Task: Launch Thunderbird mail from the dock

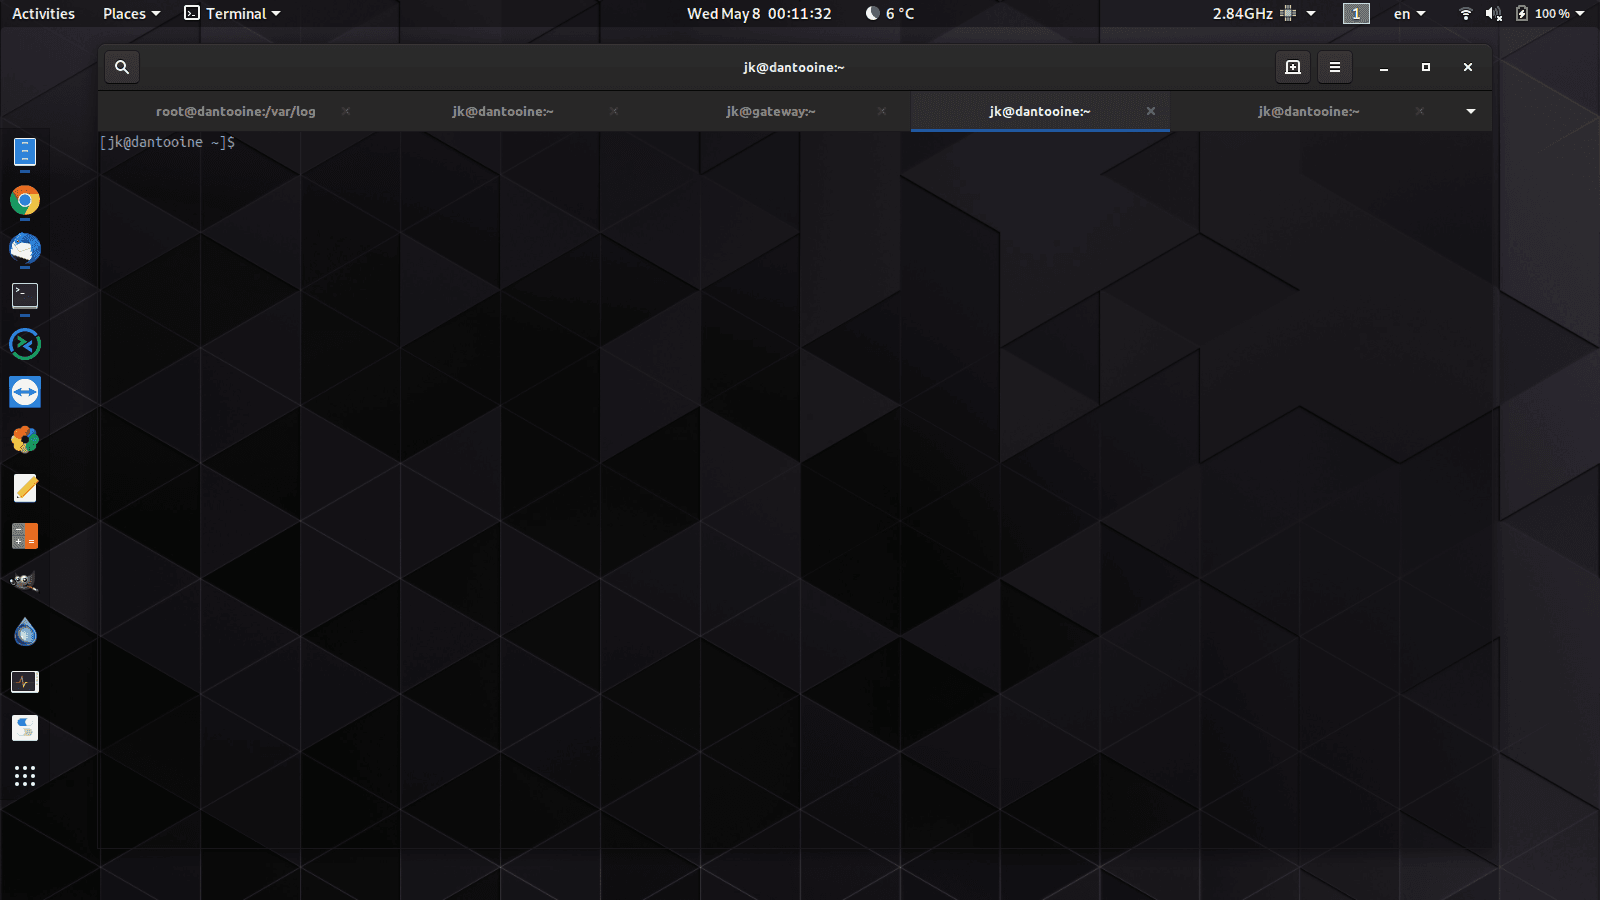Action: (24, 249)
